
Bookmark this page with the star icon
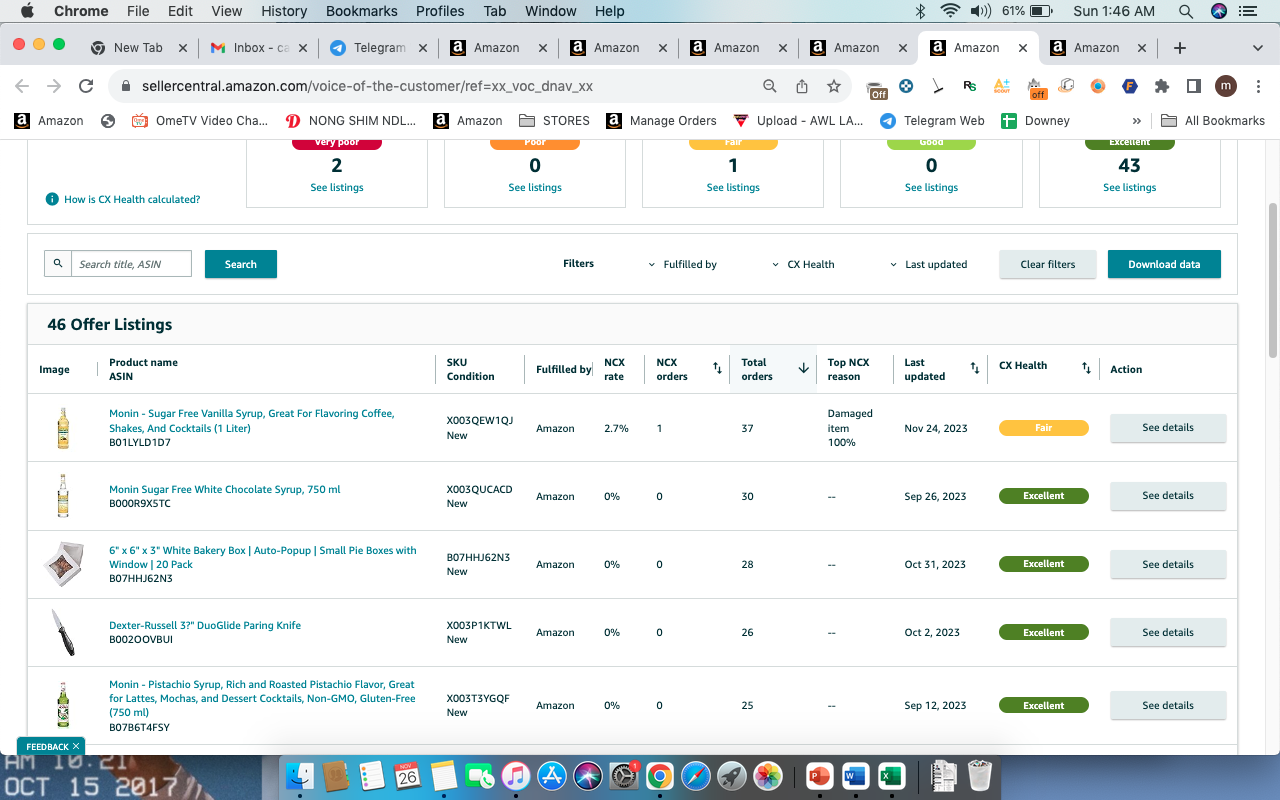(x=833, y=86)
